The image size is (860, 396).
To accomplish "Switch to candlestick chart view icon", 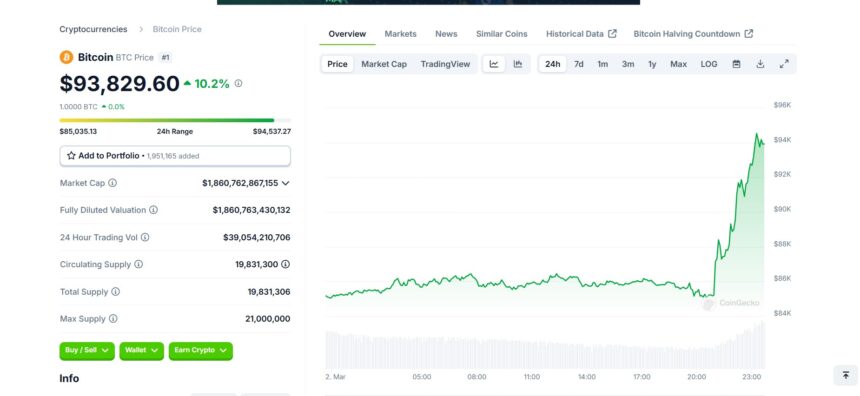I will [x=518, y=64].
